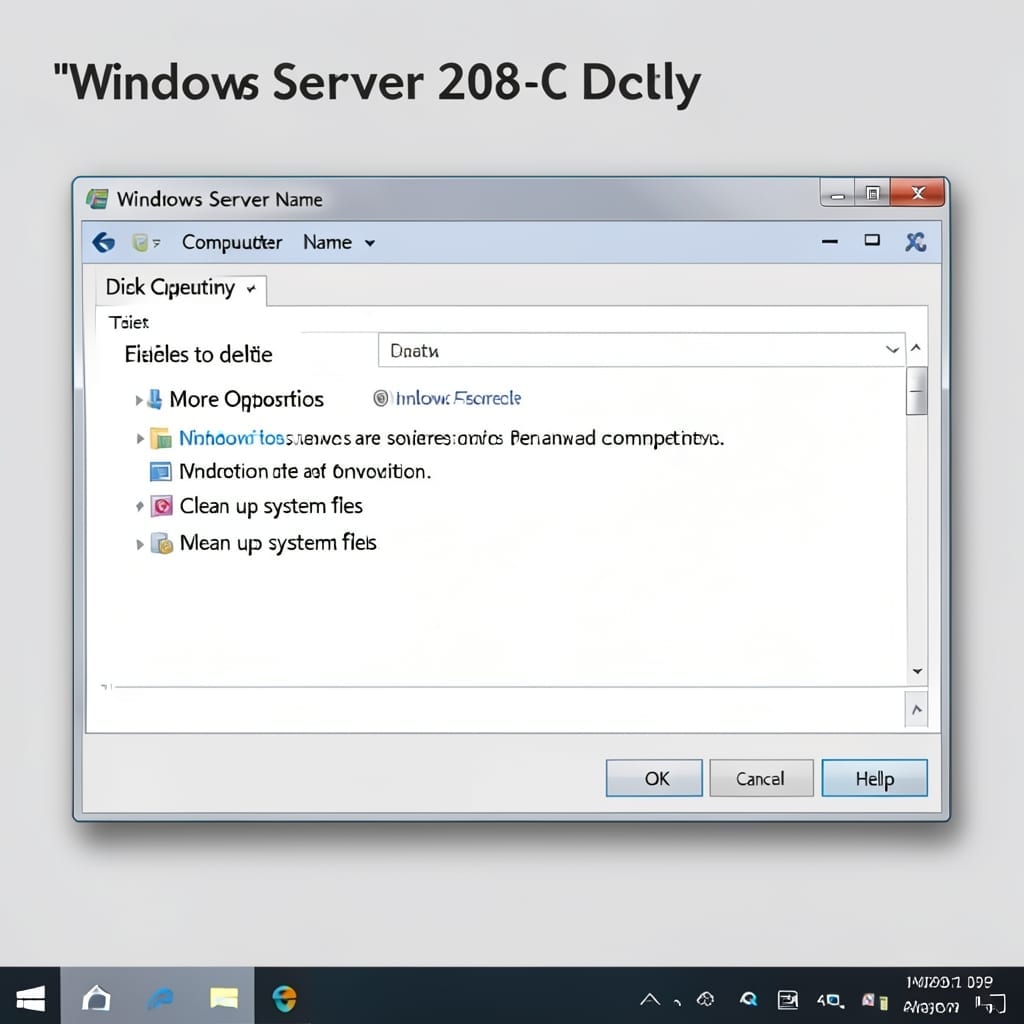Click the Name menu item
Image resolution: width=1024 pixels, height=1024 pixels.
[327, 242]
